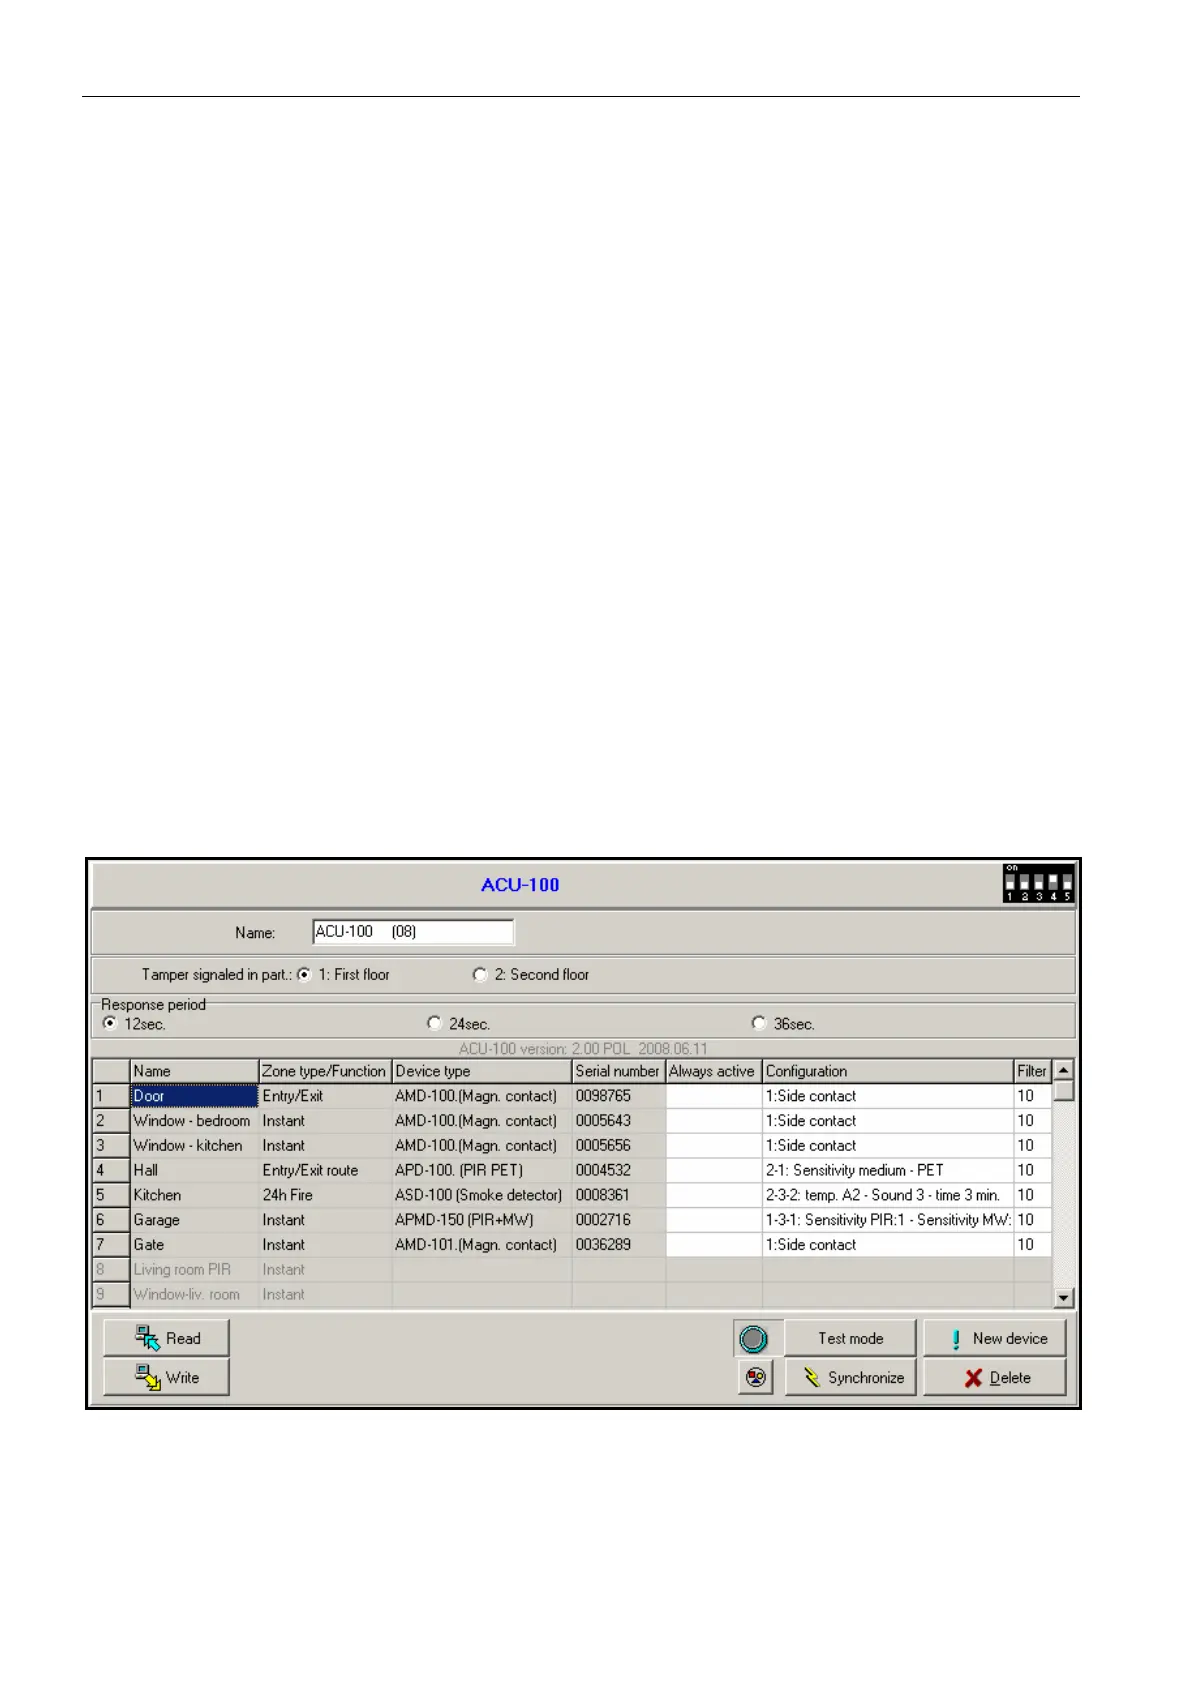1190x1684 pixels.
Task: Click serial number 0004532
Action: 619,1170
